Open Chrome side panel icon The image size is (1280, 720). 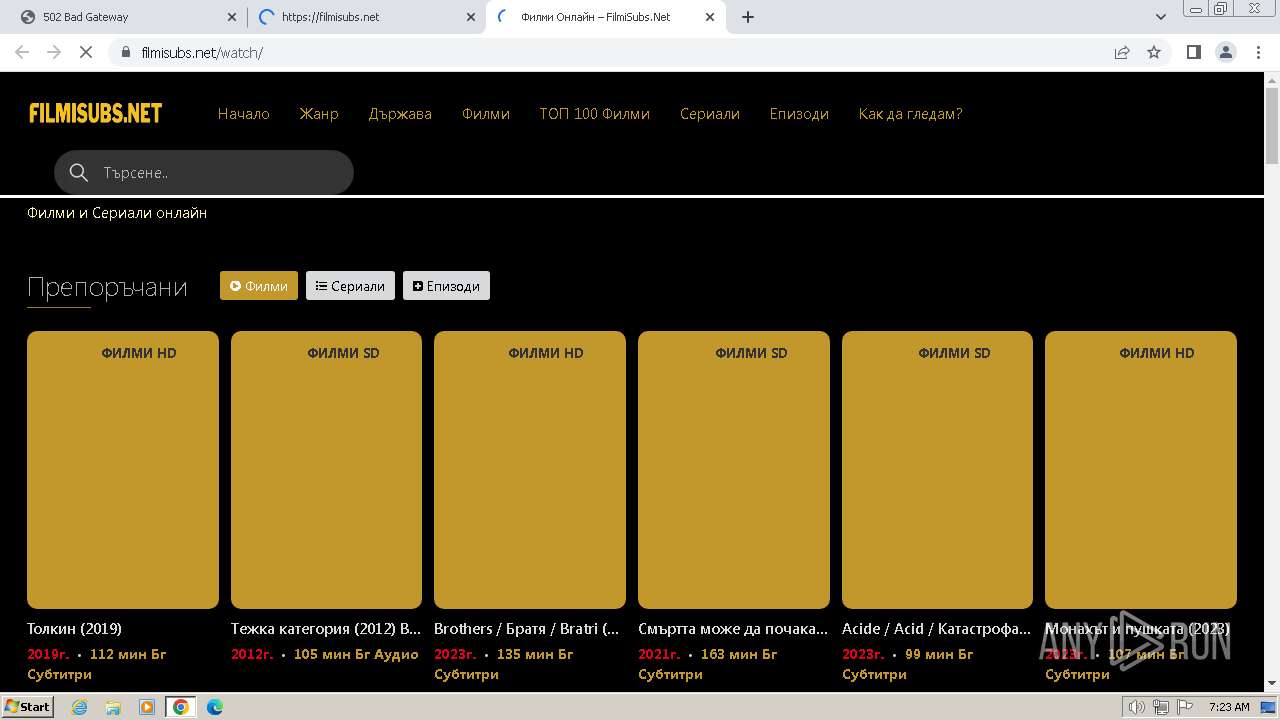[1194, 52]
